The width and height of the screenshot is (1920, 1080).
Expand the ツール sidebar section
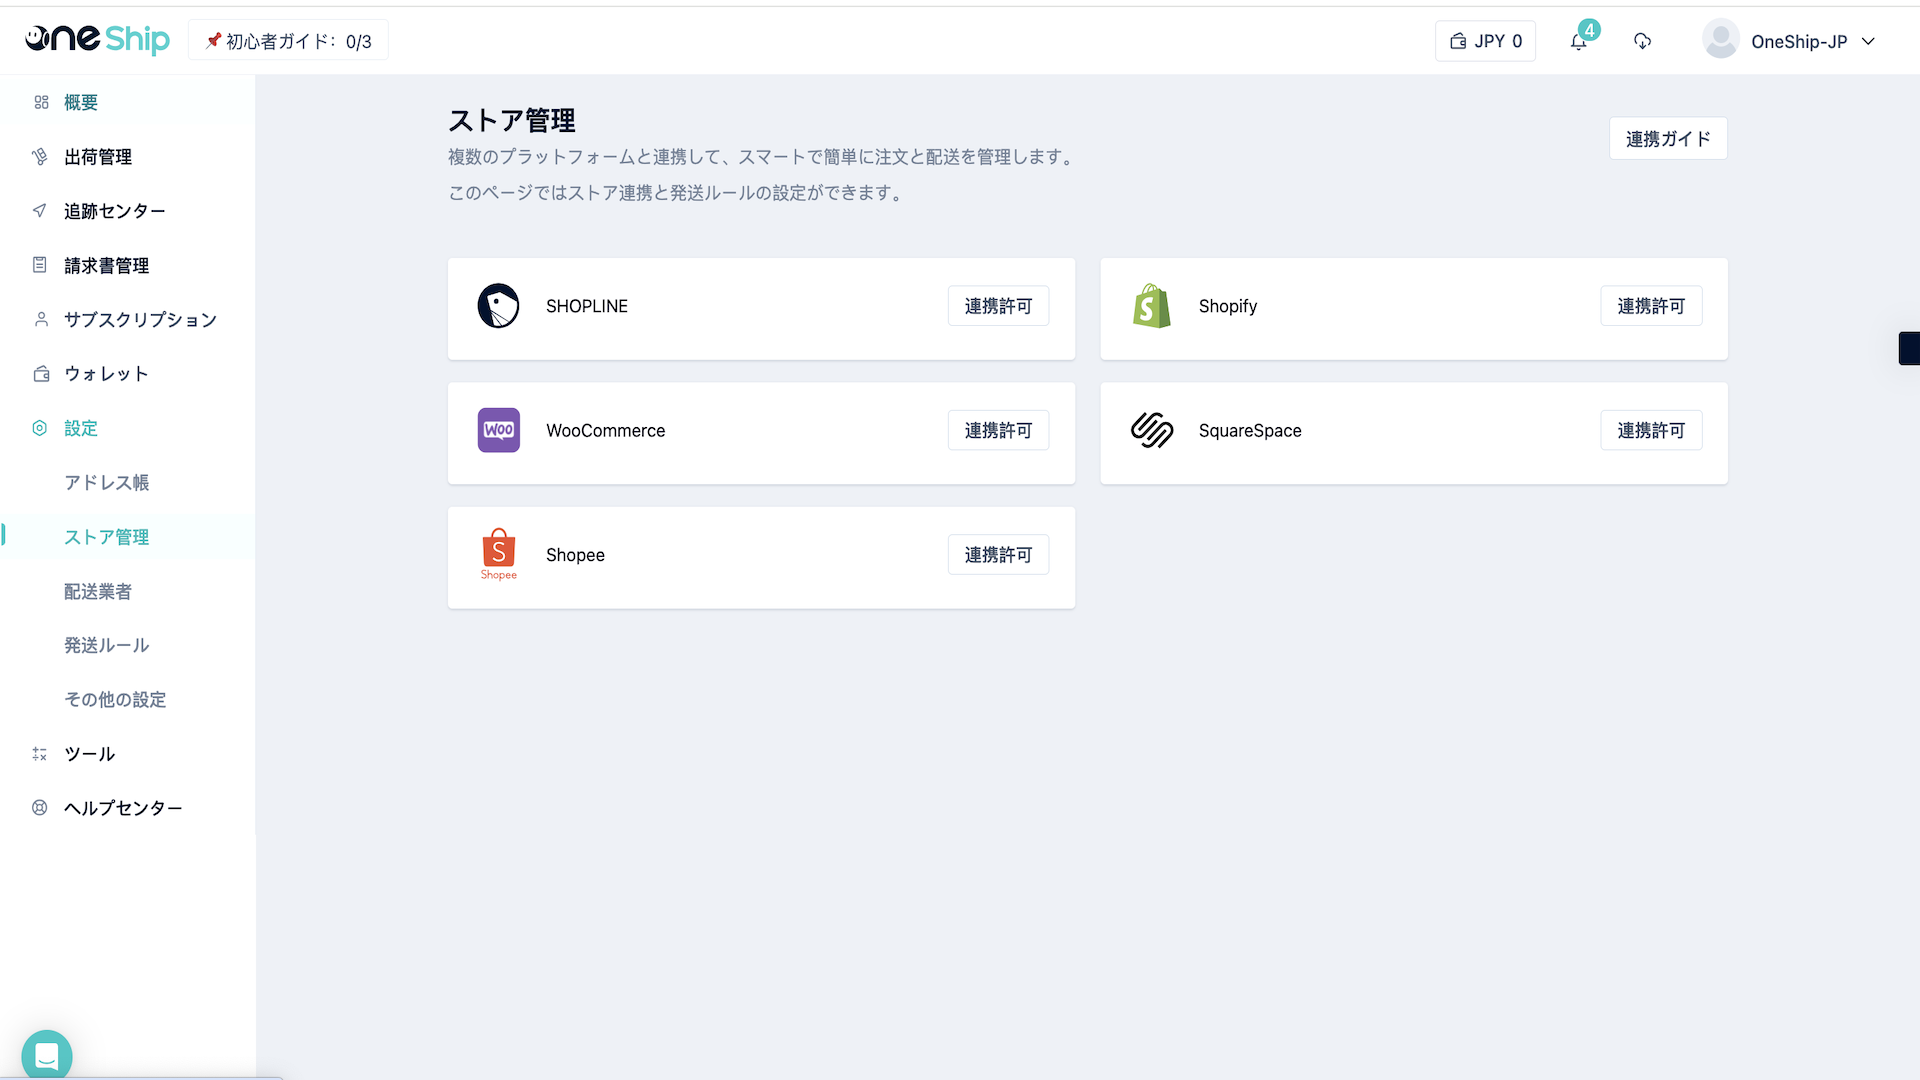click(x=89, y=754)
